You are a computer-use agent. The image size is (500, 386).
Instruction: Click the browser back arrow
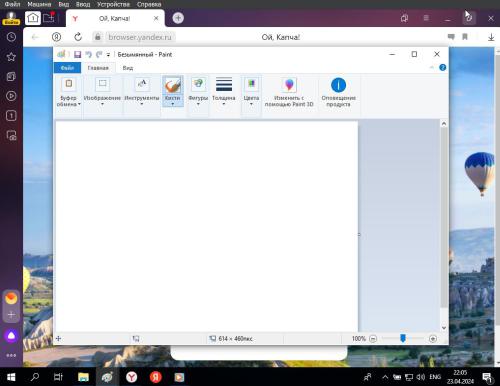point(35,37)
